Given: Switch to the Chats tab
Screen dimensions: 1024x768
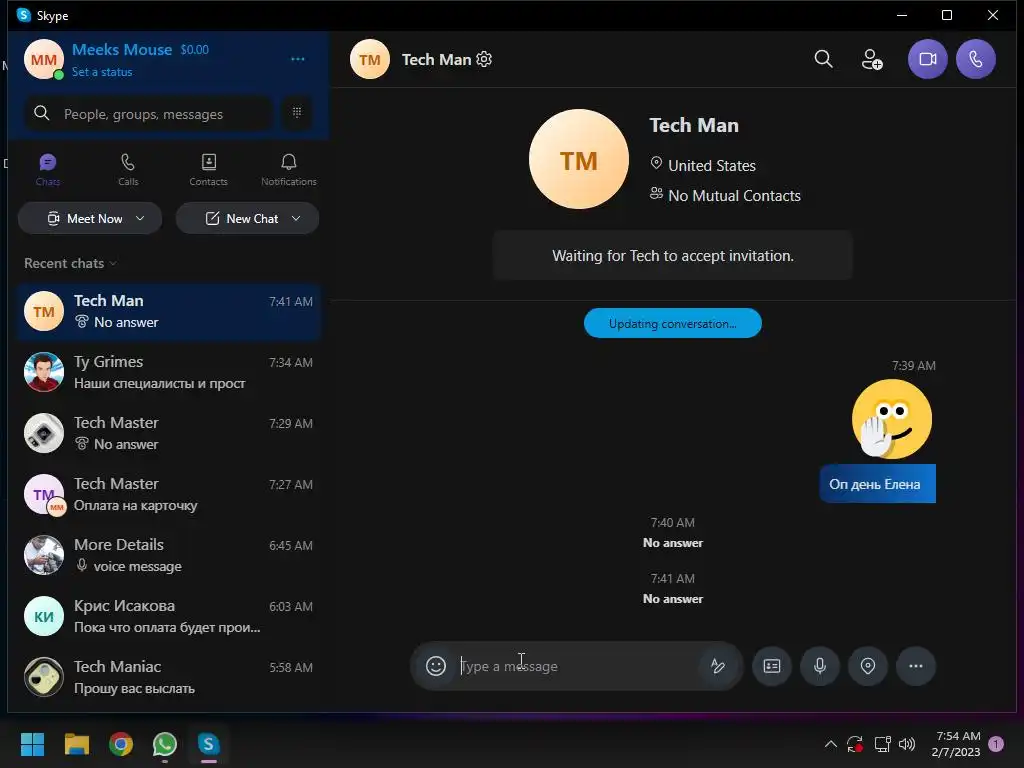Looking at the screenshot, I should [48, 170].
